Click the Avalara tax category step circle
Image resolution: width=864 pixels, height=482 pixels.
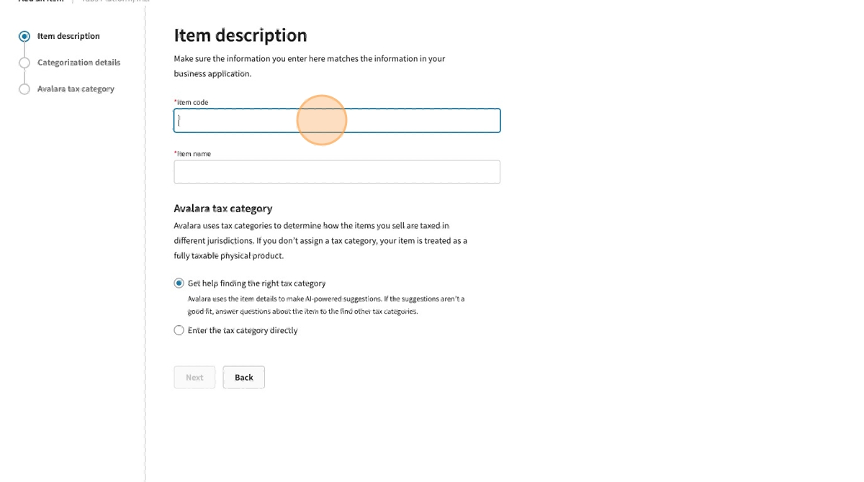point(24,89)
